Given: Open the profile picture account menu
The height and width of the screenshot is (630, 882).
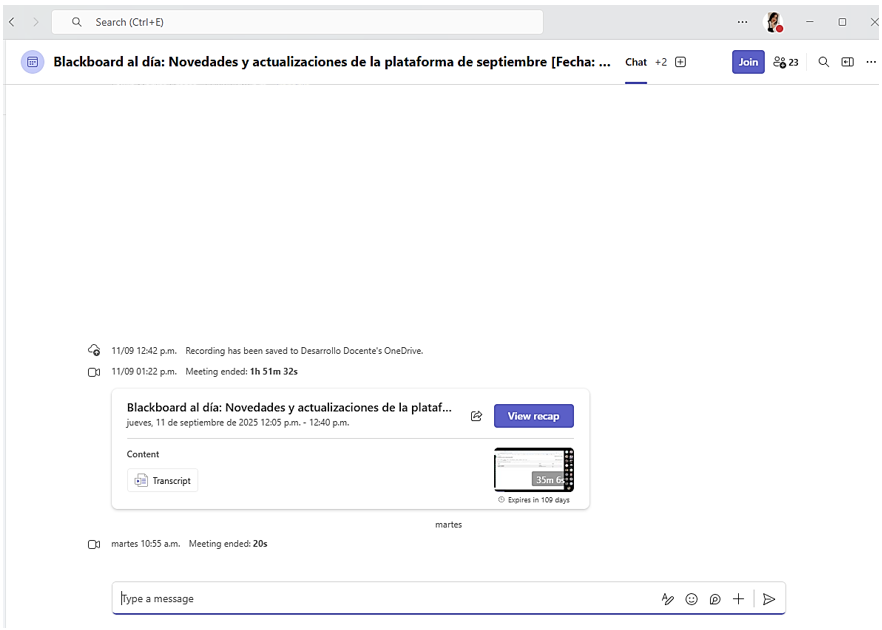Looking at the screenshot, I should [773, 22].
